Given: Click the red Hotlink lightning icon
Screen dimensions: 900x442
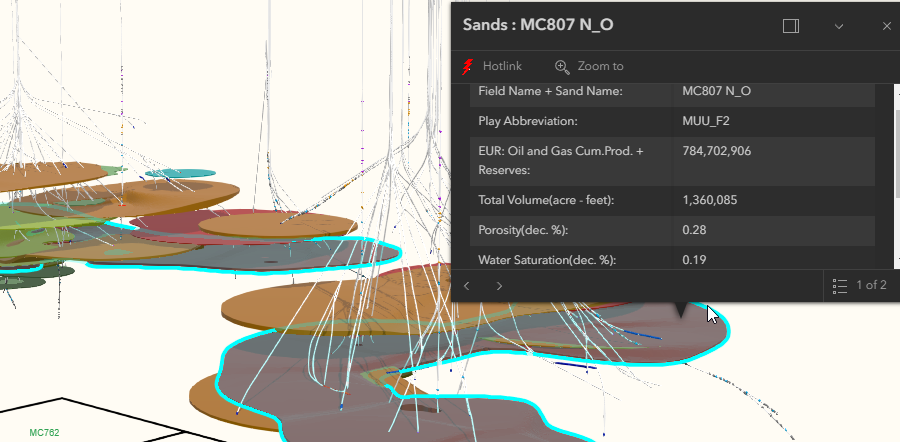Looking at the screenshot, I should [x=467, y=66].
